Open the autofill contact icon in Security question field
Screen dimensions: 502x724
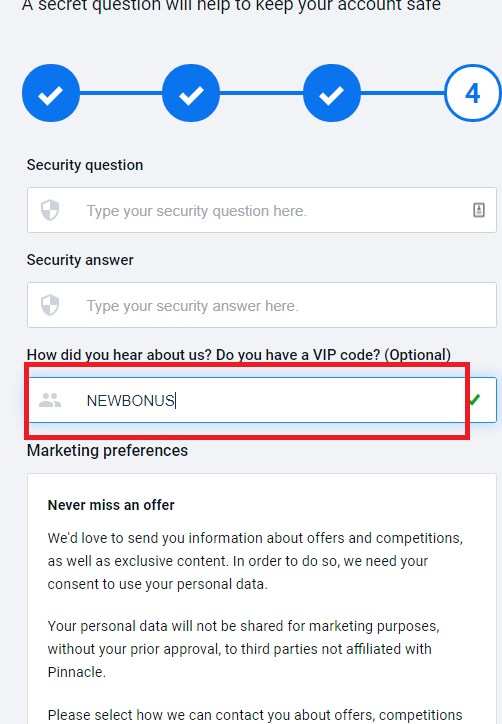pos(479,210)
